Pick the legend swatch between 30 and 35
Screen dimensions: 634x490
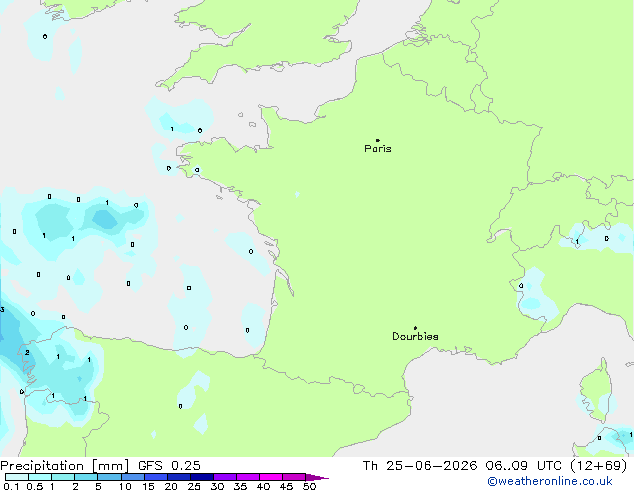(x=224, y=477)
